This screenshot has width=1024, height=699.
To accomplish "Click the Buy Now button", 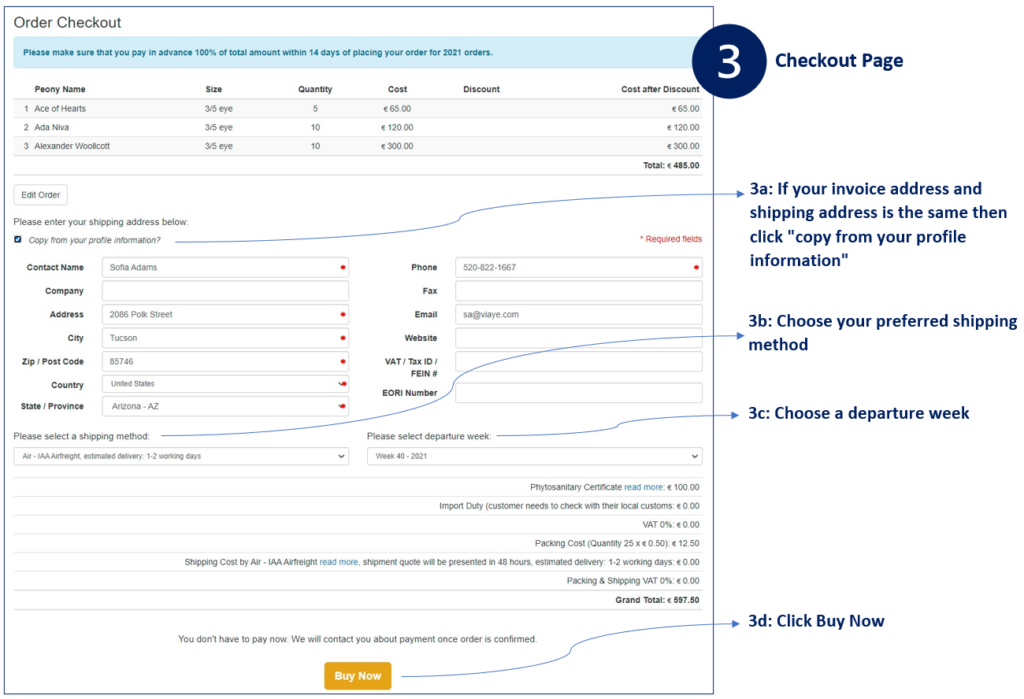I will (x=357, y=675).
